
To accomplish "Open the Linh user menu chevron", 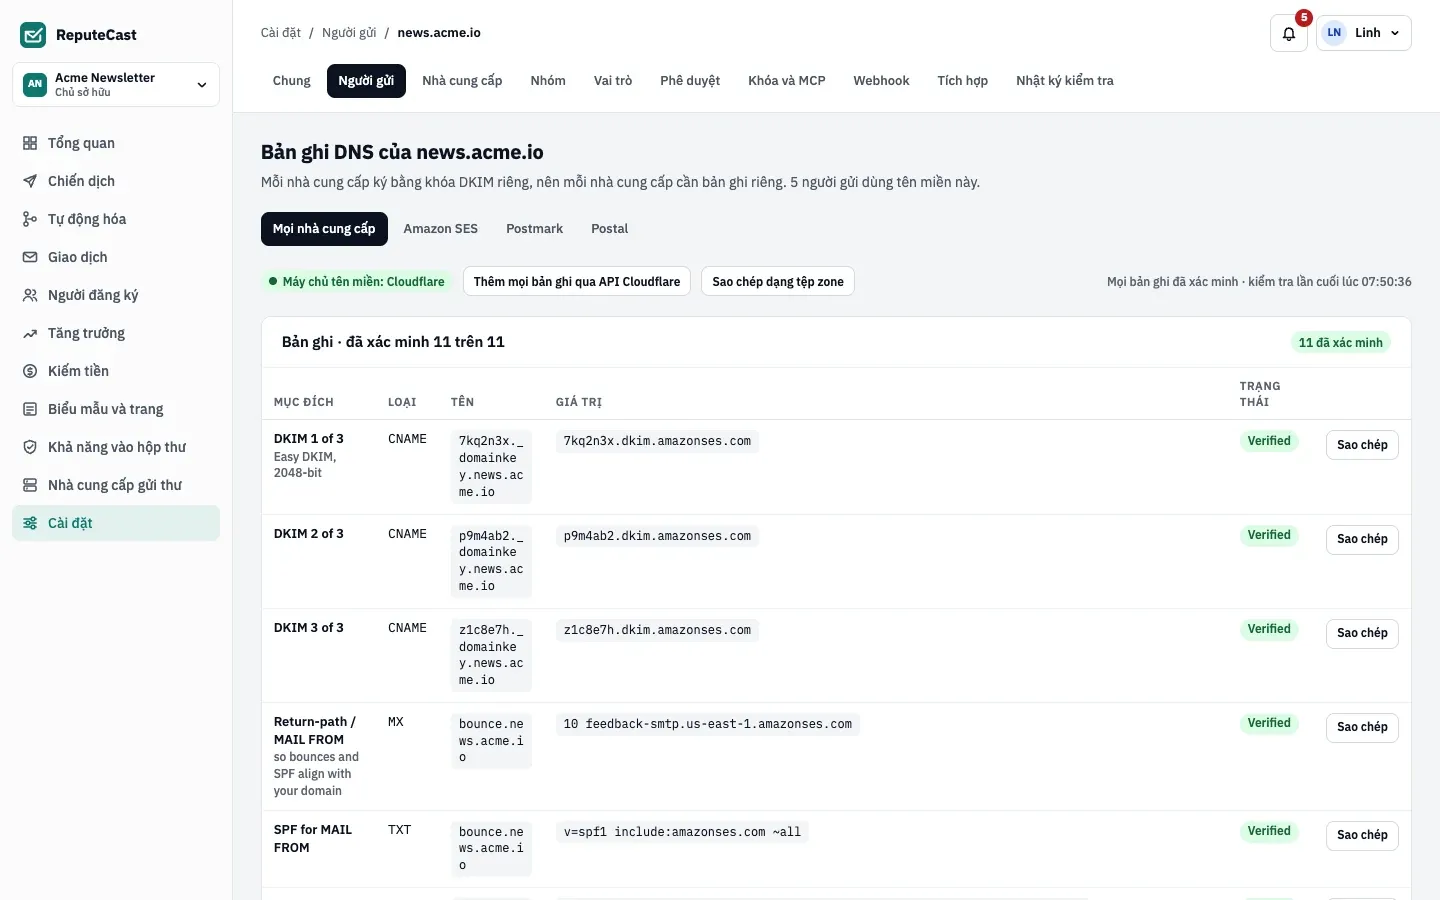I will 1395,33.
